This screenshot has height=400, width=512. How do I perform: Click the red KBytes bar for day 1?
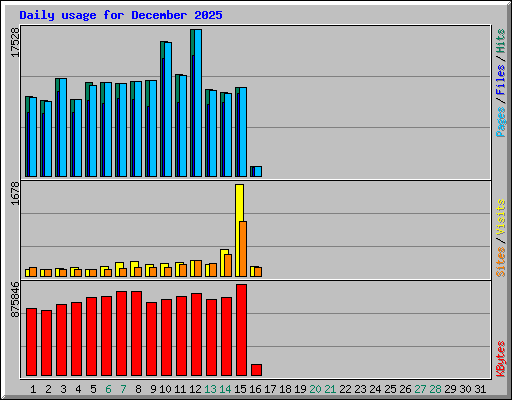click(31, 342)
